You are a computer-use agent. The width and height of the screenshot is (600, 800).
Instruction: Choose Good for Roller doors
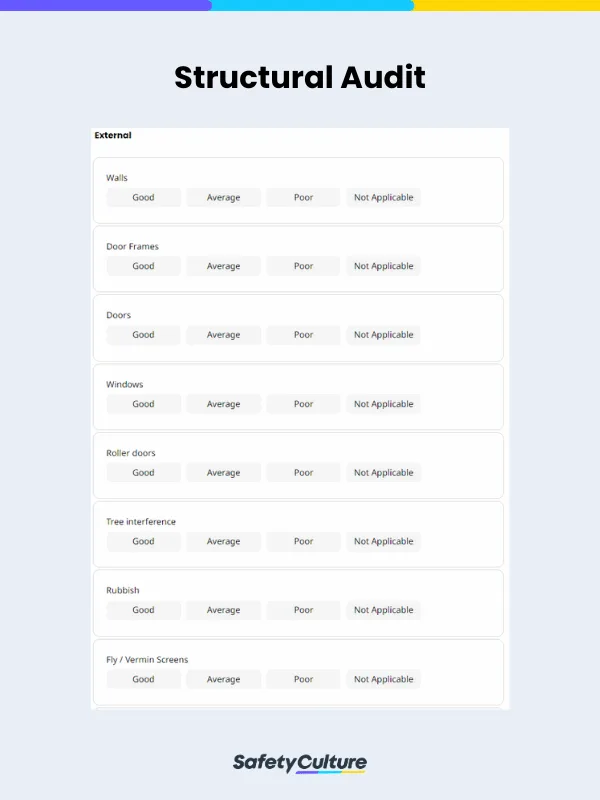(144, 473)
